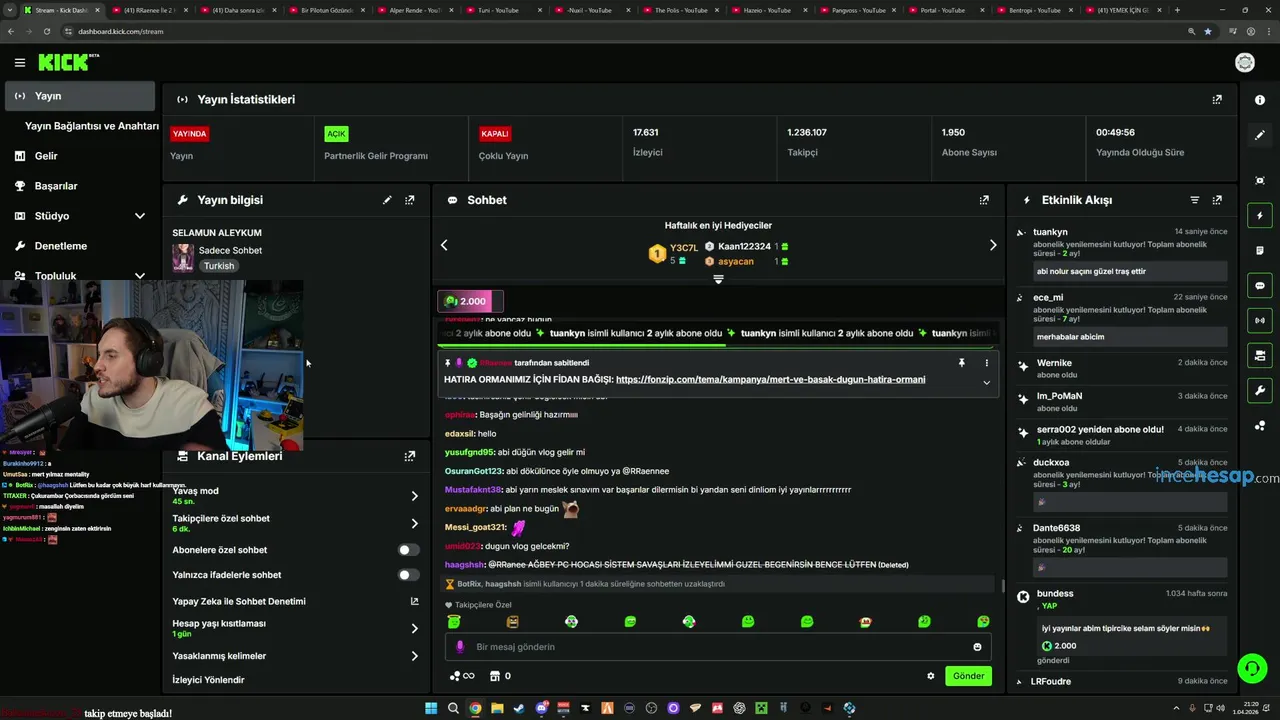This screenshot has width=1280, height=720.
Task: Expand the Stüdyo sidebar section
Action: pyautogui.click(x=140, y=216)
